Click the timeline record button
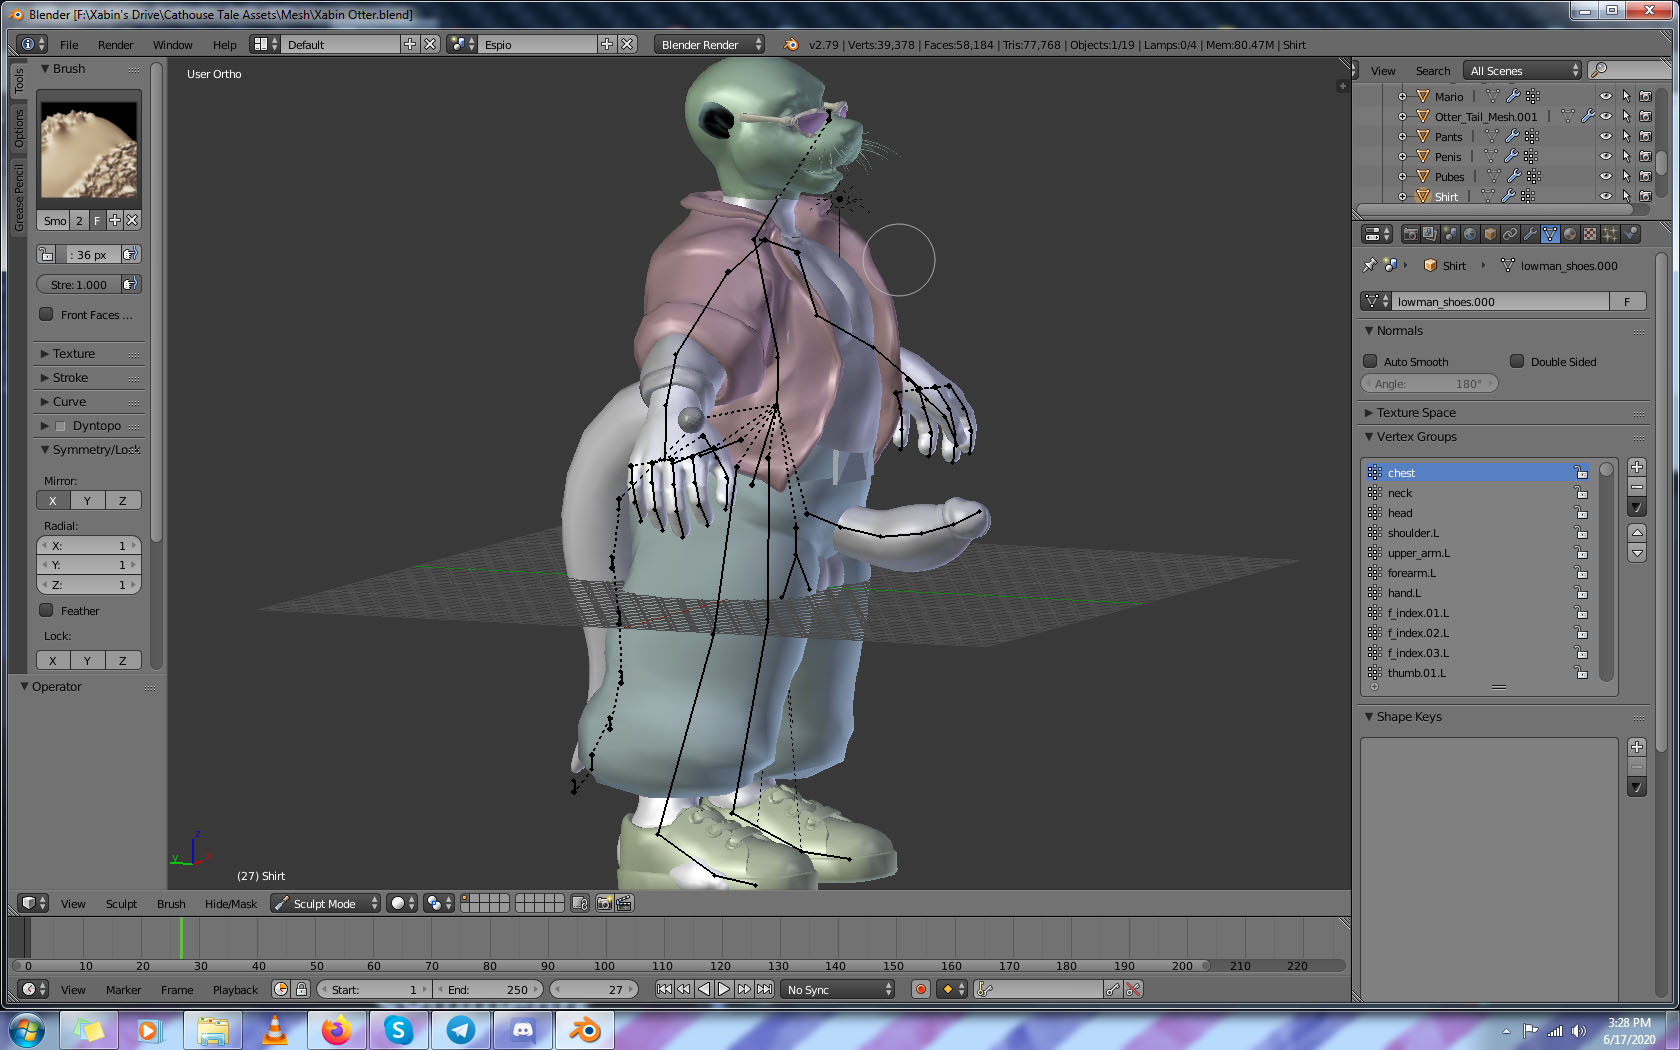This screenshot has width=1680, height=1050. coord(921,989)
